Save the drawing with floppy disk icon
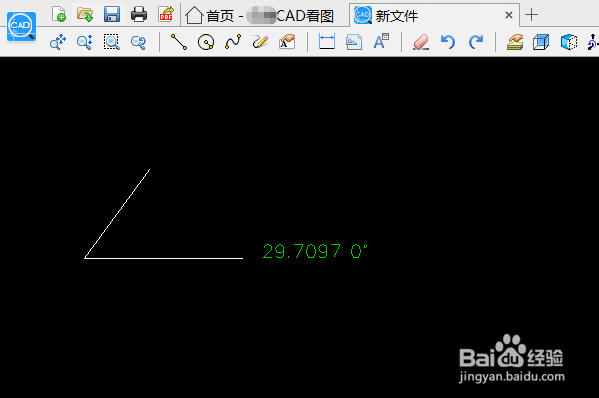This screenshot has width=599, height=398. click(112, 14)
